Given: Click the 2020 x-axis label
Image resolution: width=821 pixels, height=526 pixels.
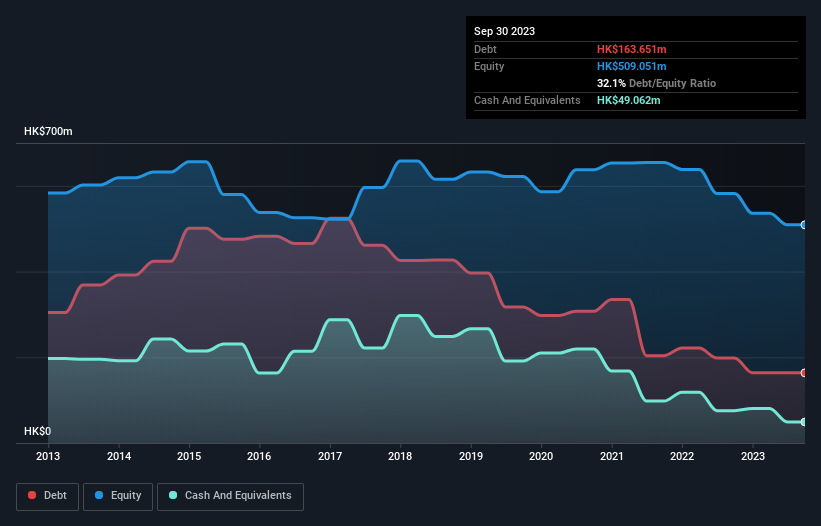Looking at the screenshot, I should (x=541, y=456).
